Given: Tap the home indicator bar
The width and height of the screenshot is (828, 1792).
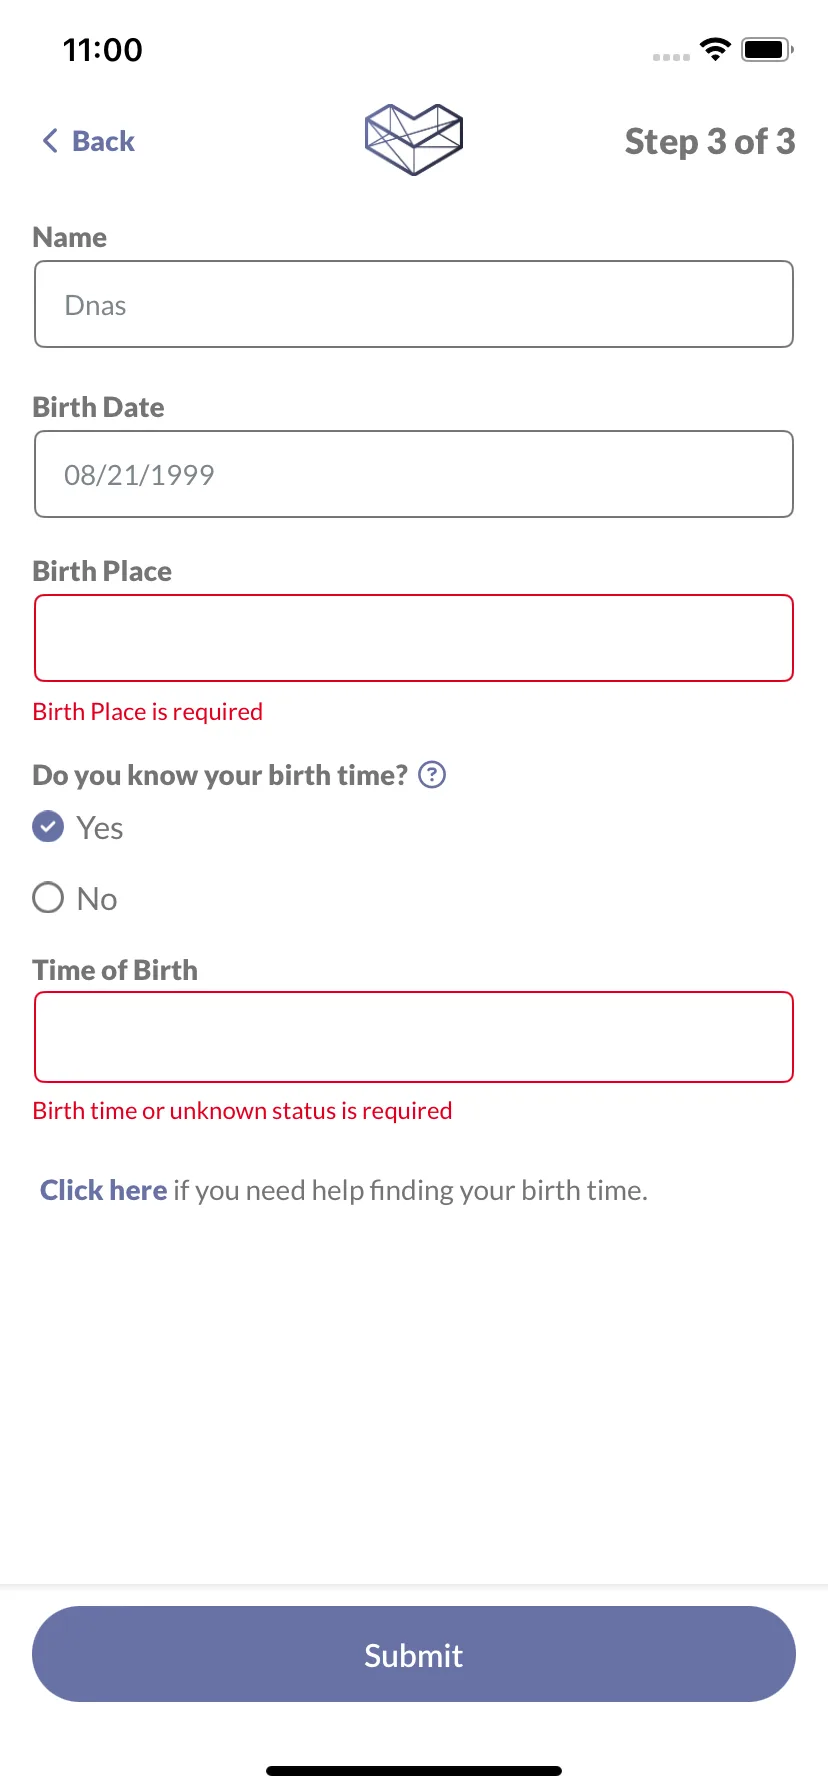Looking at the screenshot, I should pyautogui.click(x=414, y=1771).
